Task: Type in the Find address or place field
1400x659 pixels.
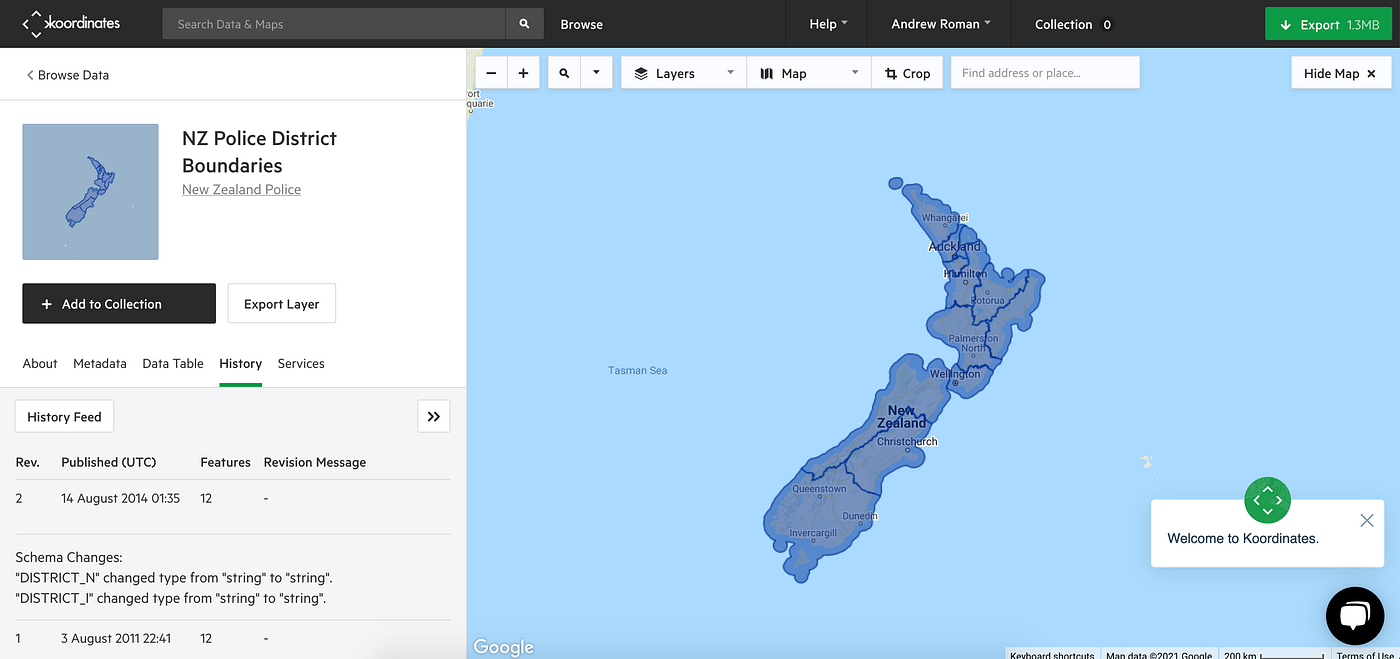Action: click(1044, 72)
